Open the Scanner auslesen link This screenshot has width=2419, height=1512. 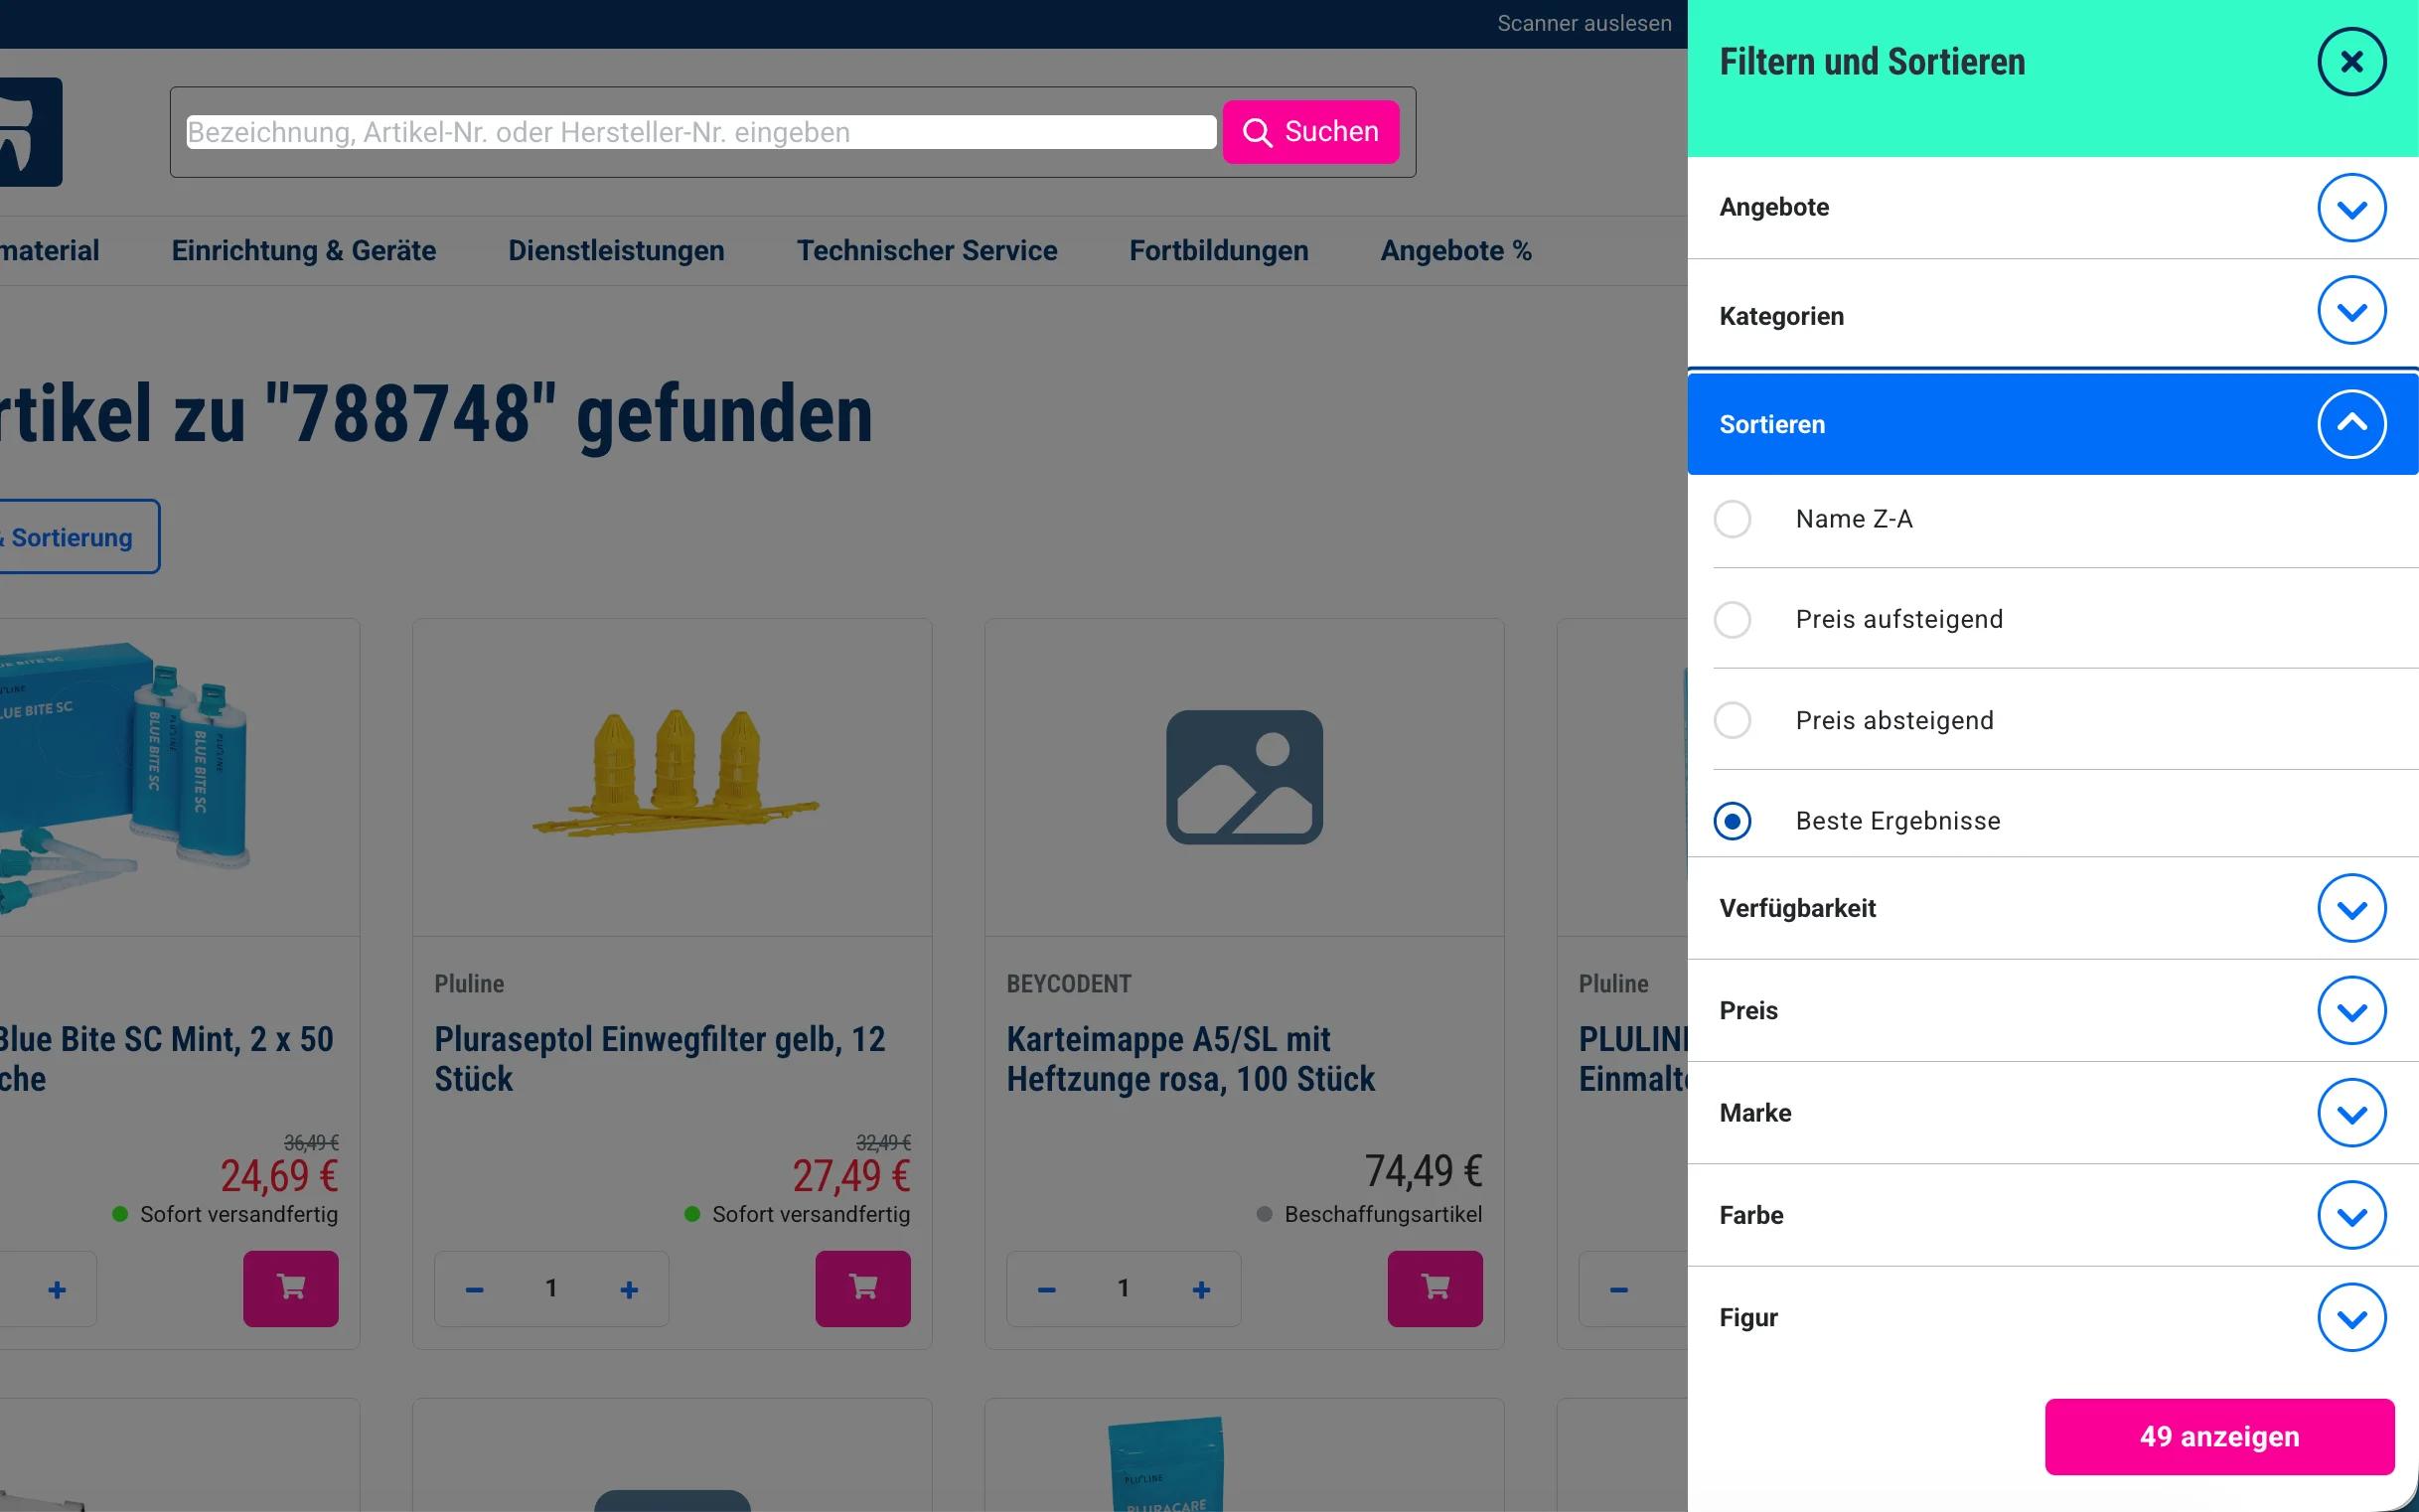1584,23
